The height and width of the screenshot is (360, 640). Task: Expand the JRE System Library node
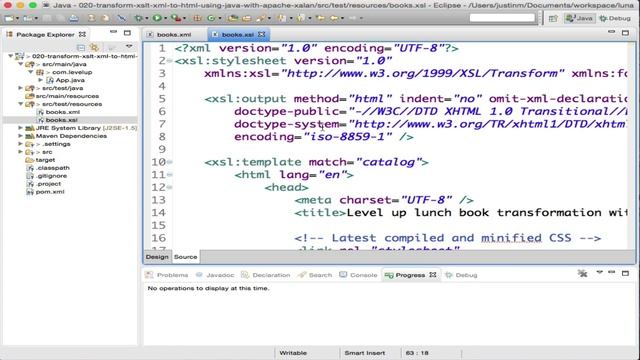[20, 128]
